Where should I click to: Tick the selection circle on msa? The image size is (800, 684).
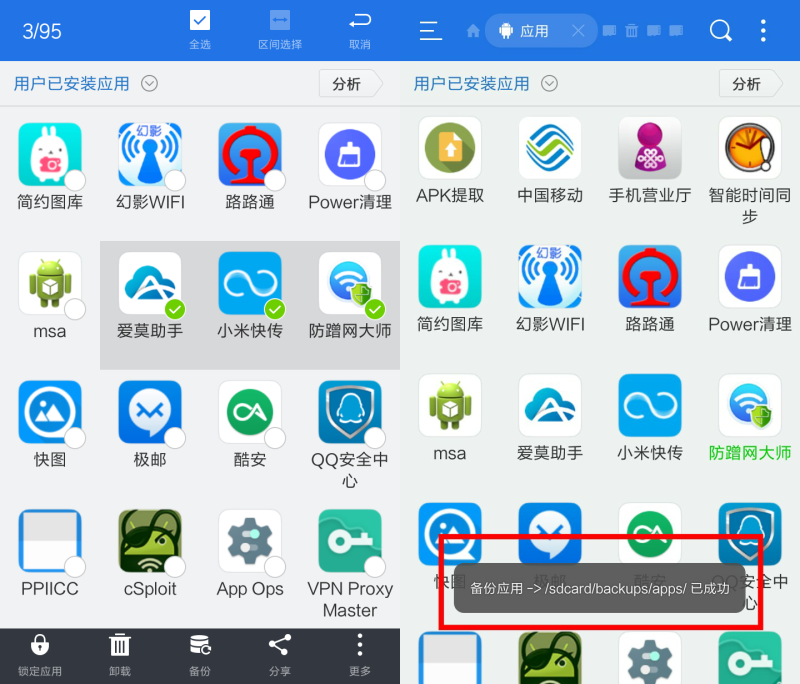(75, 309)
